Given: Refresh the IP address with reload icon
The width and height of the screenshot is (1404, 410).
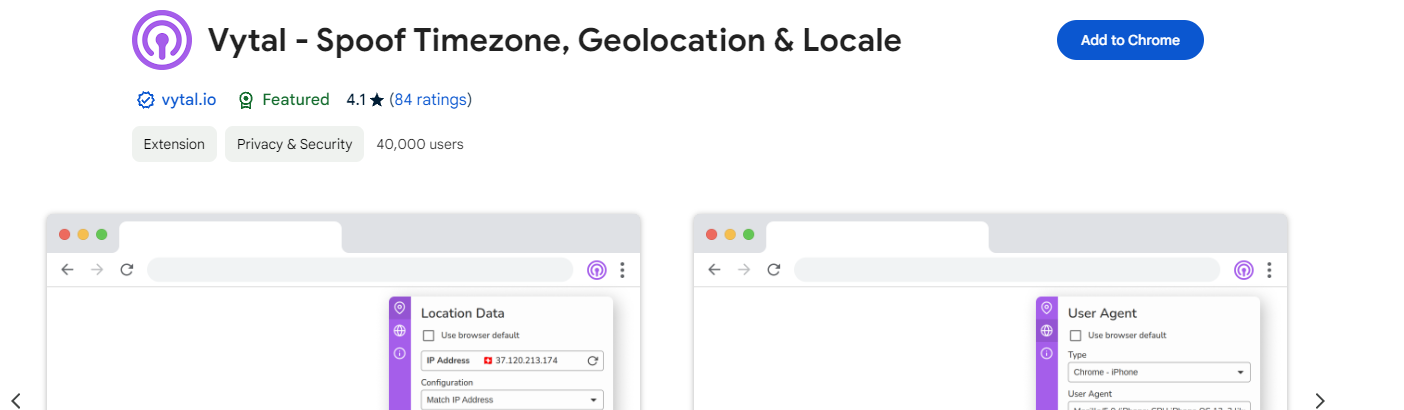Looking at the screenshot, I should pyautogui.click(x=592, y=360).
